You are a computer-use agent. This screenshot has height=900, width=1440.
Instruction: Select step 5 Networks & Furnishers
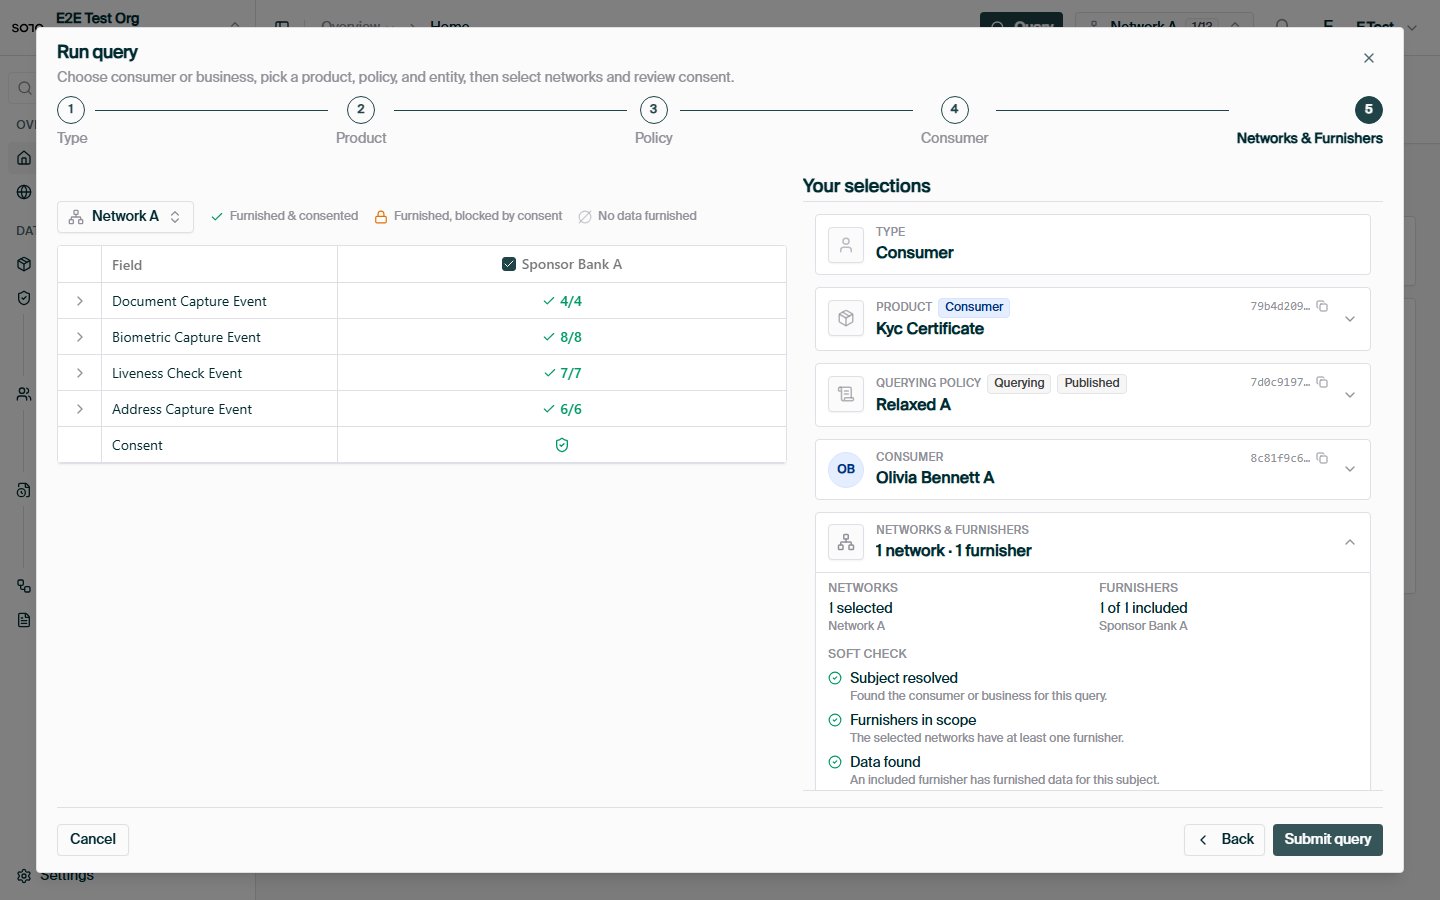pyautogui.click(x=1369, y=109)
